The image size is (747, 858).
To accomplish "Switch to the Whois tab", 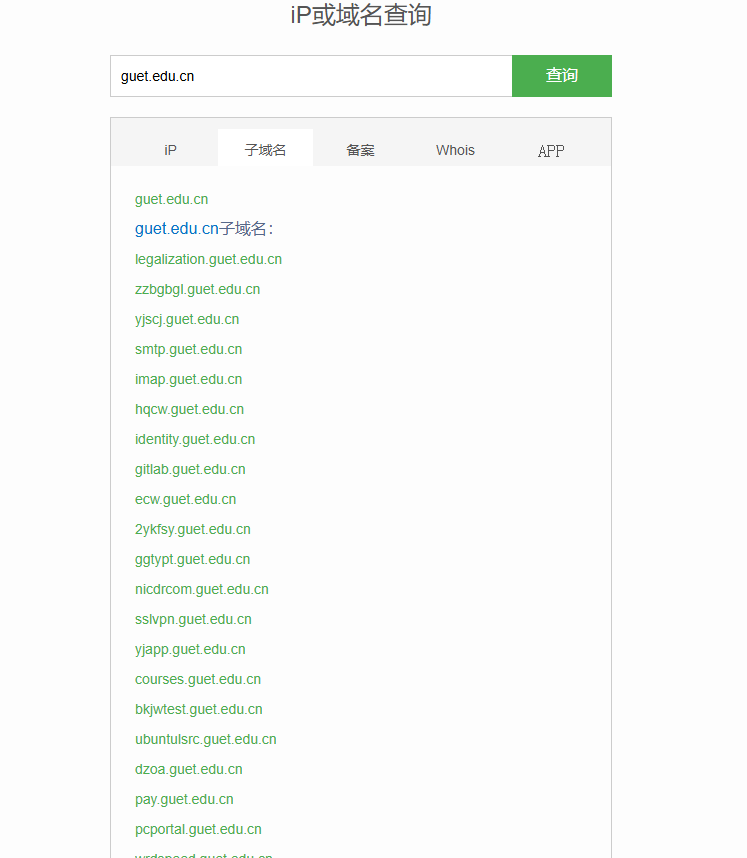I will [x=455, y=149].
